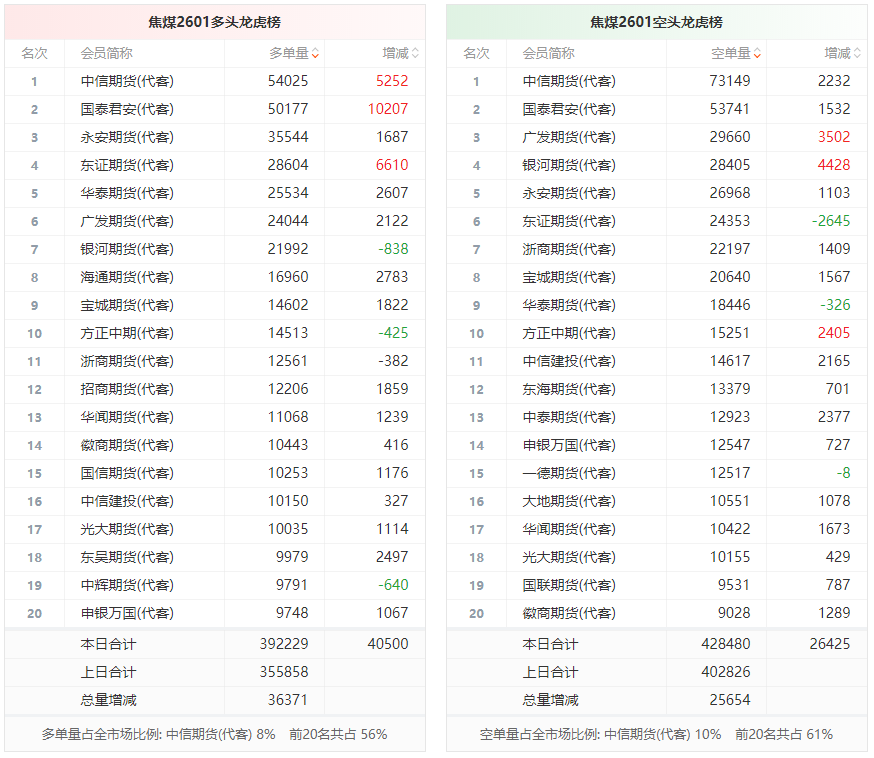The height and width of the screenshot is (758, 874).
Task: Select 中辉期货(代客) in long table
Action: click(x=127, y=585)
